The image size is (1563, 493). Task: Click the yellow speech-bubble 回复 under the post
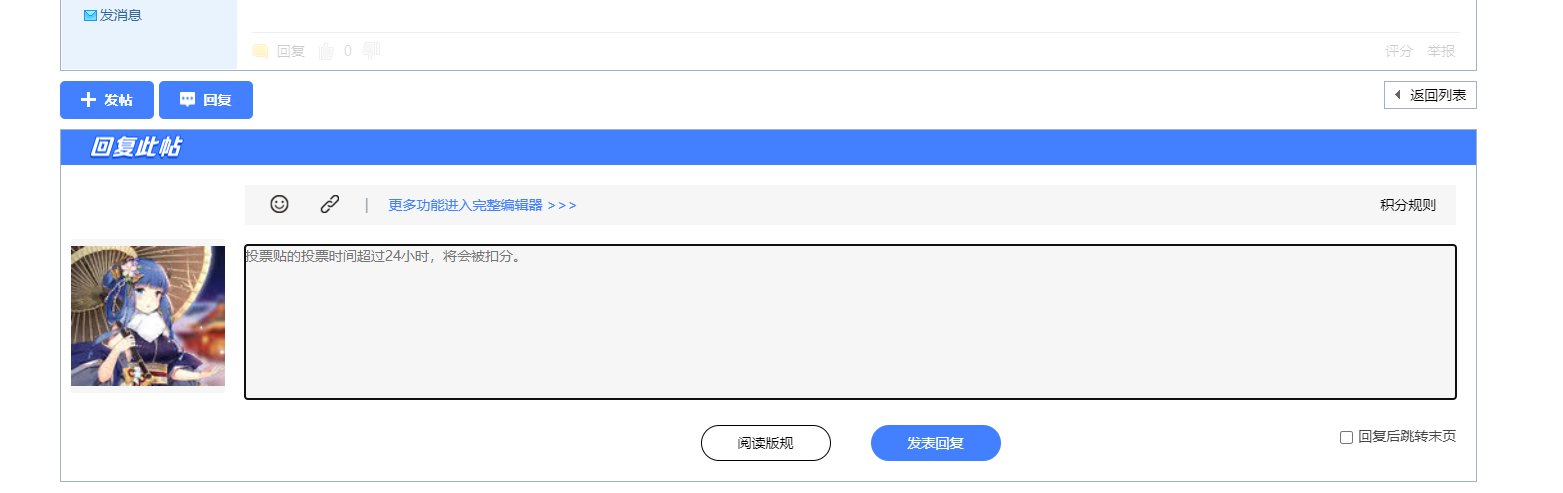pos(279,50)
